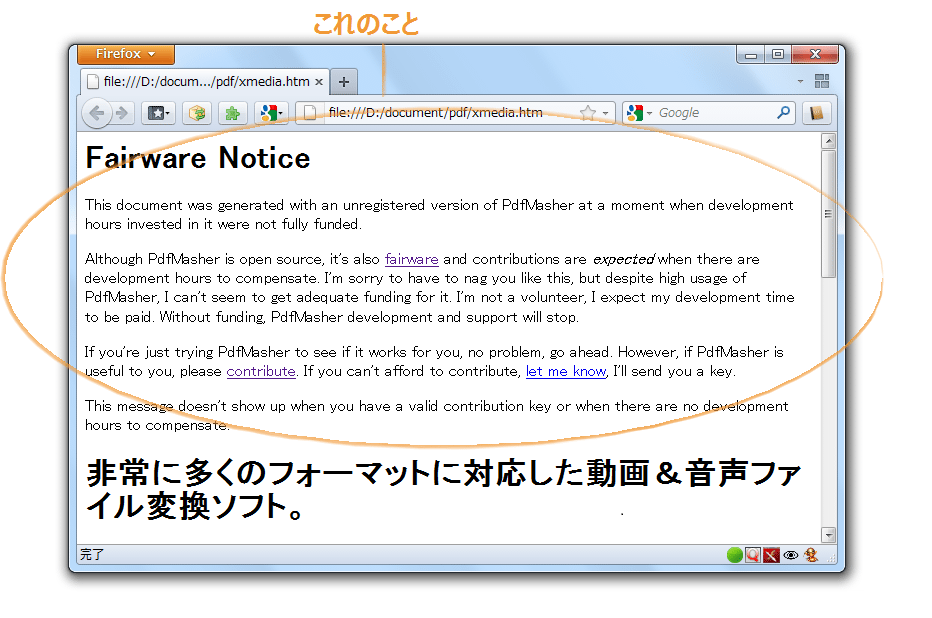Click the scrollbar down arrow
The image size is (932, 618).
click(829, 535)
